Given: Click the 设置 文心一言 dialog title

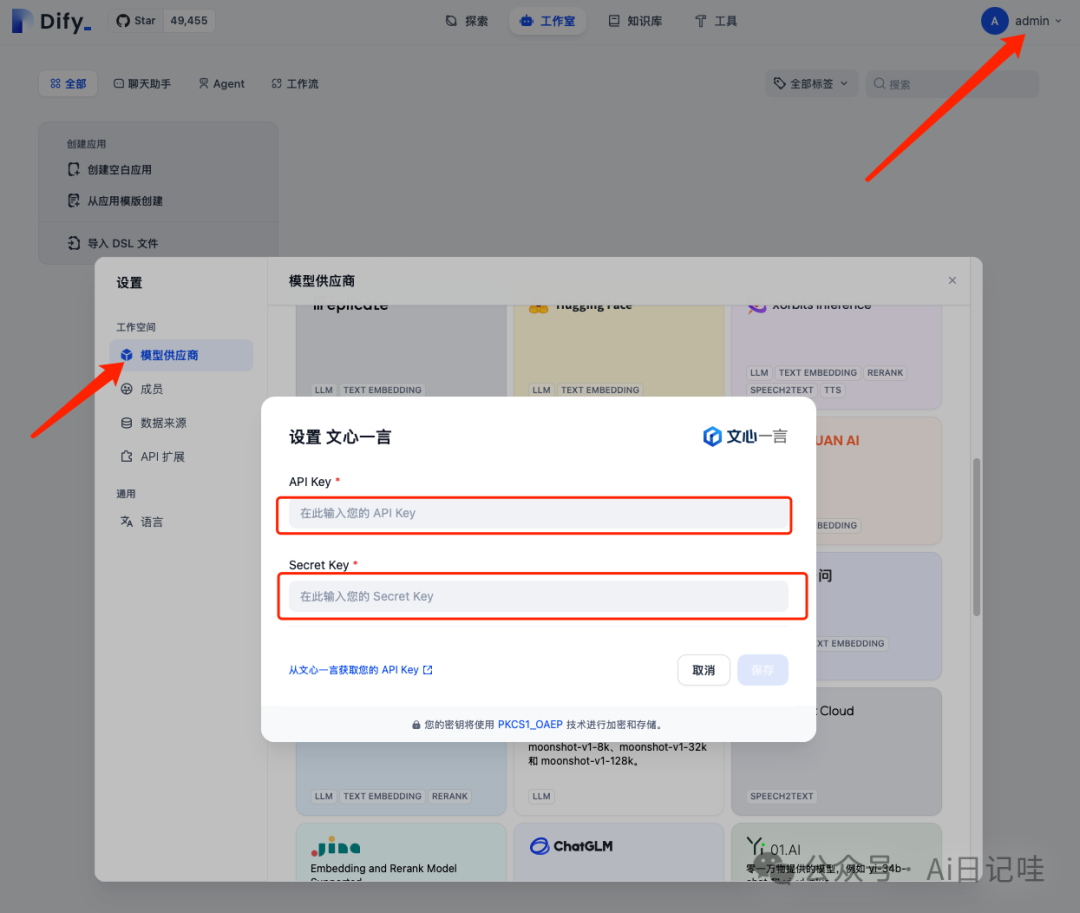Looking at the screenshot, I should point(340,437).
